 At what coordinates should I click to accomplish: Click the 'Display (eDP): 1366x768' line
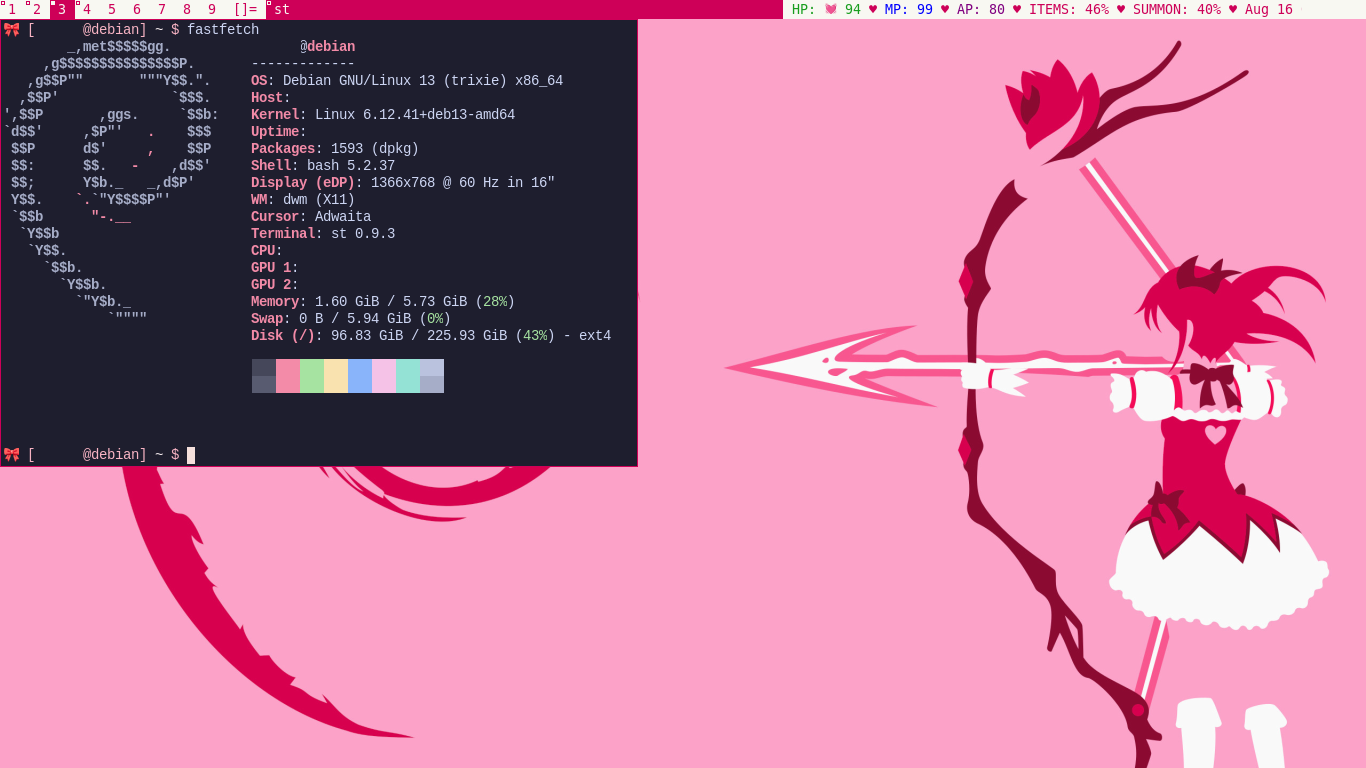click(x=403, y=183)
